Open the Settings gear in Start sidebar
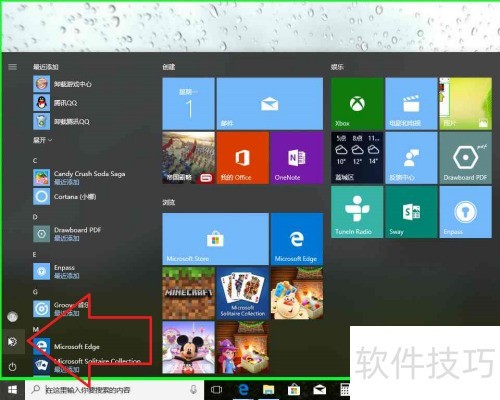Image resolution: width=500 pixels, height=400 pixels. [12, 342]
